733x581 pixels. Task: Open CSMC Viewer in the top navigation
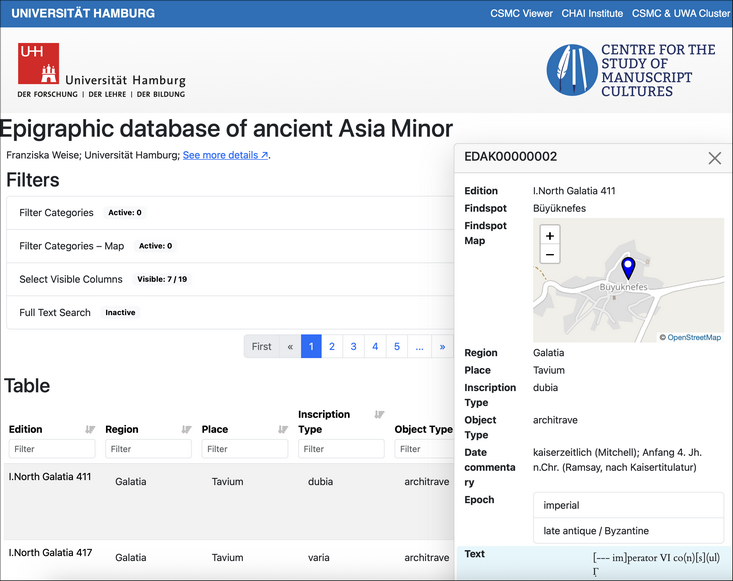pyautogui.click(x=523, y=14)
